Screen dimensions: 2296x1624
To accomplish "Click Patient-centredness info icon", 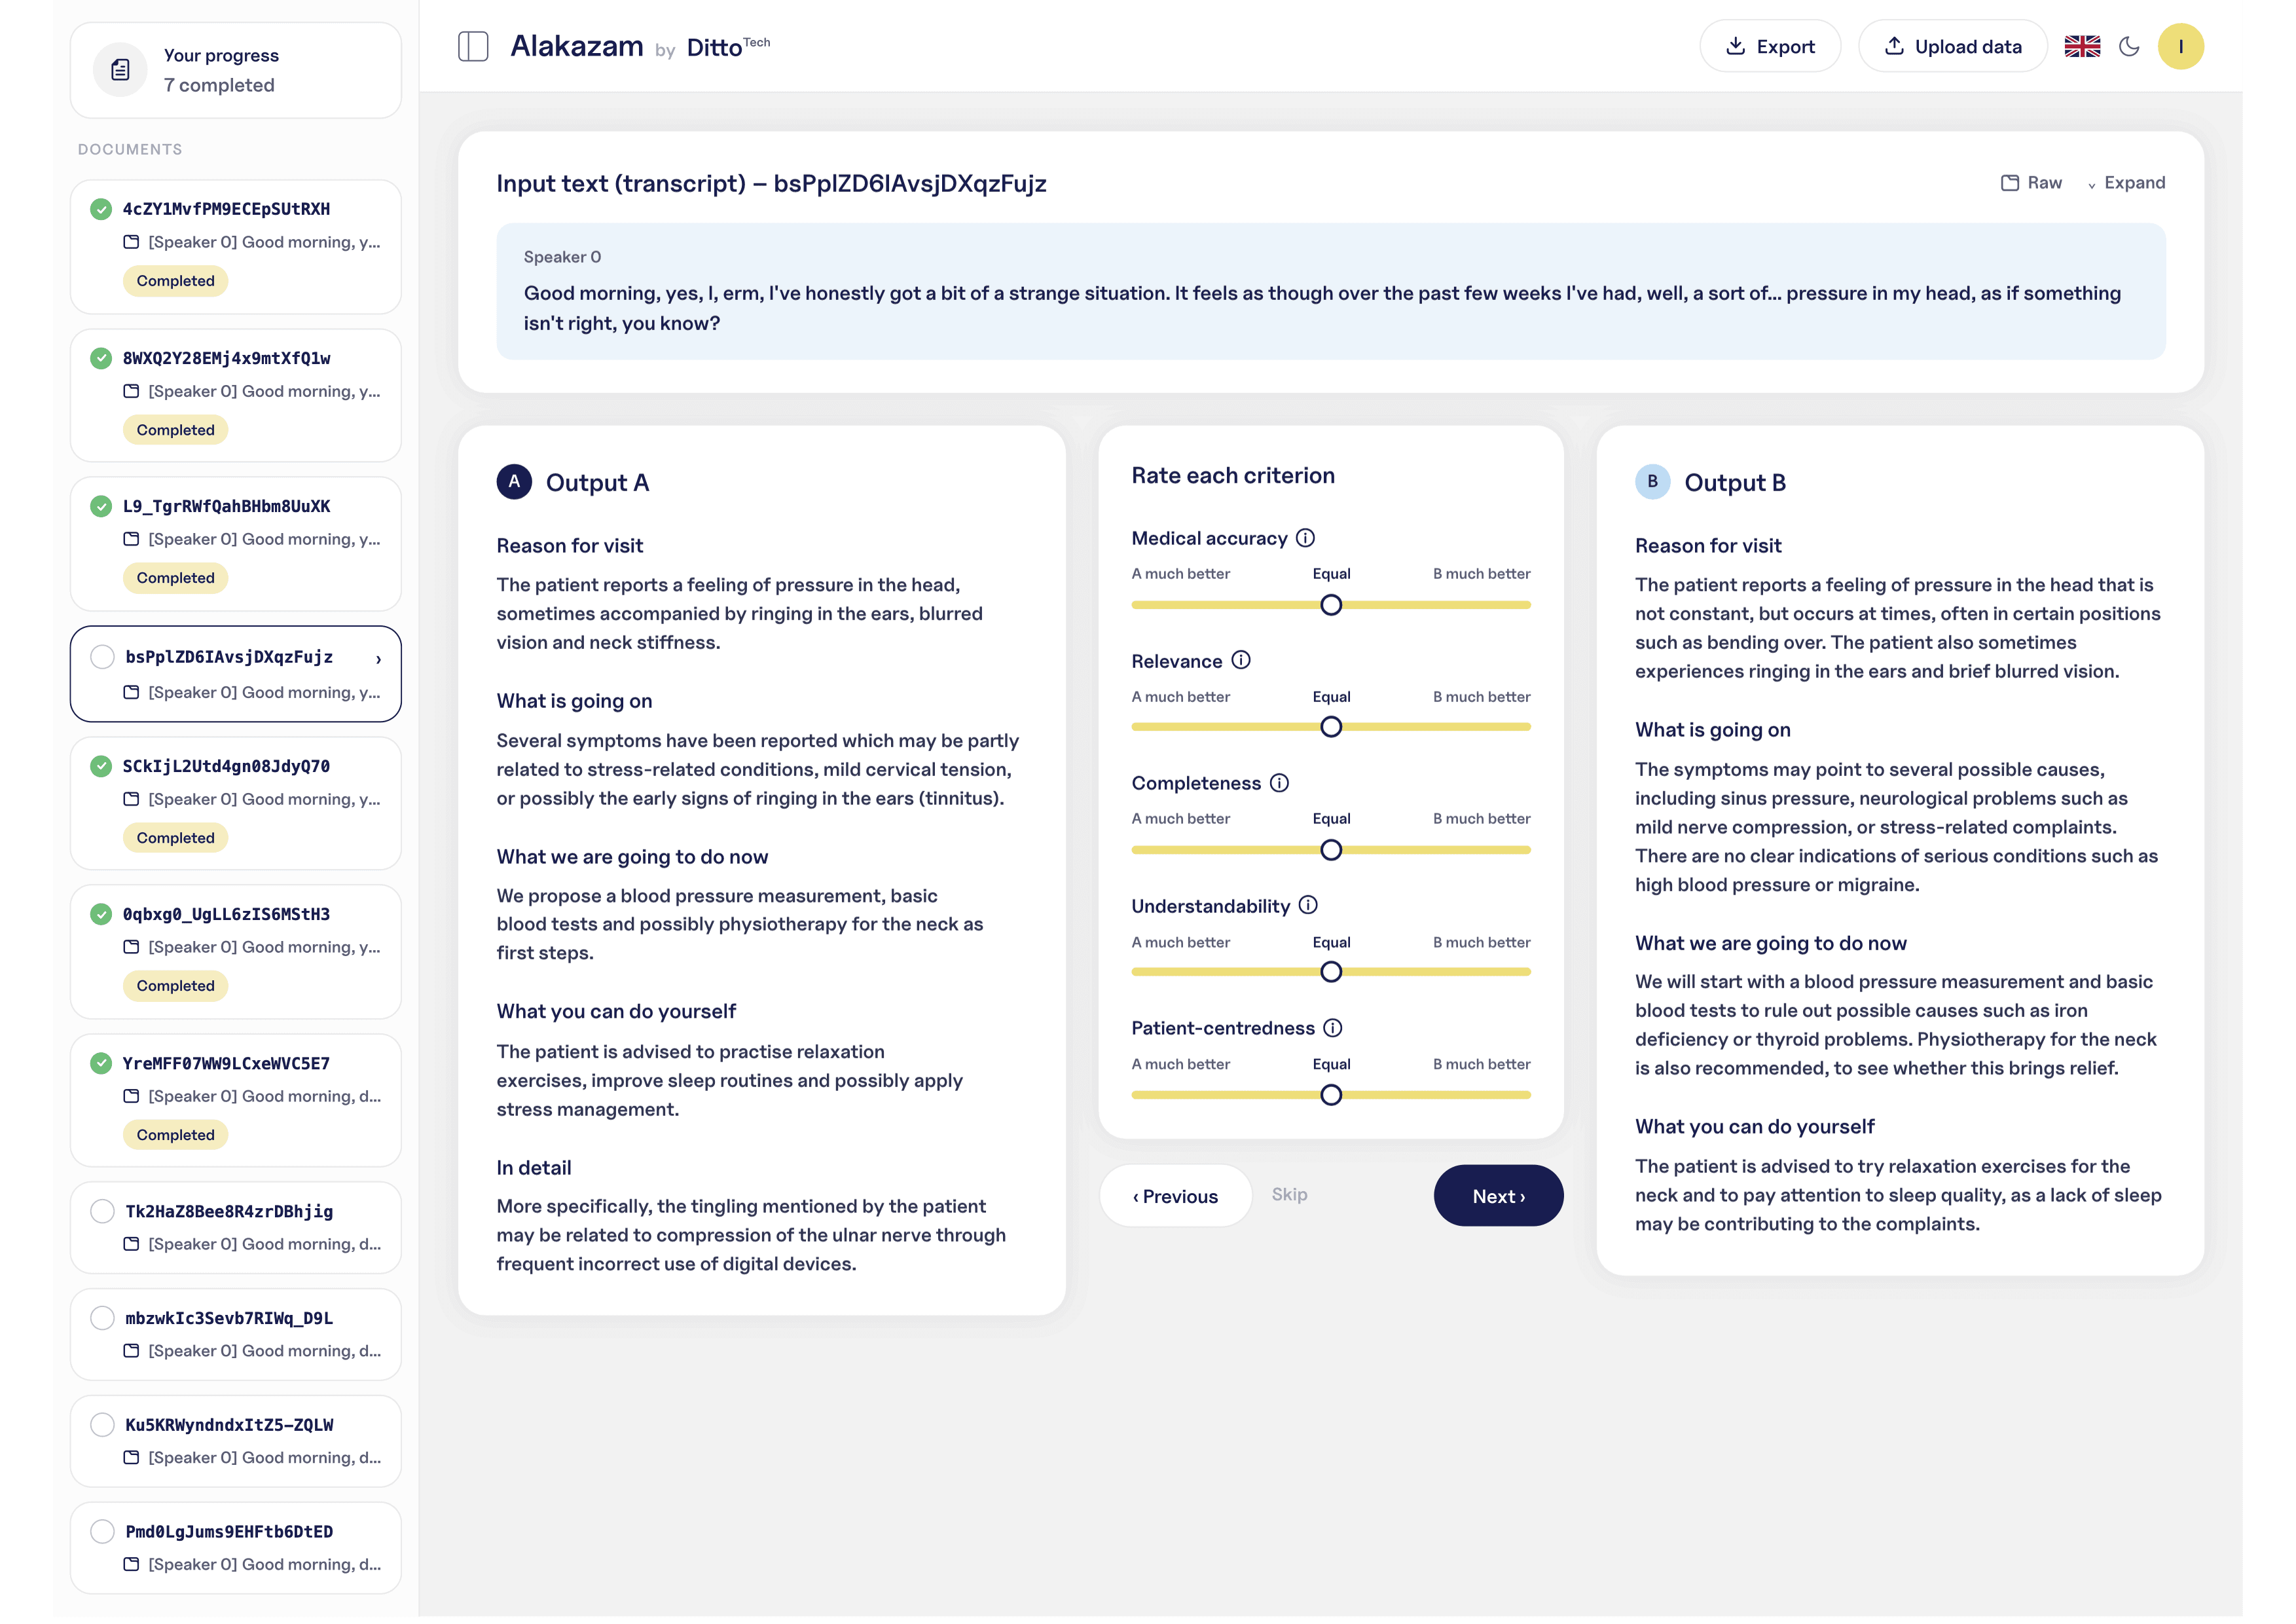I will tap(1333, 1028).
